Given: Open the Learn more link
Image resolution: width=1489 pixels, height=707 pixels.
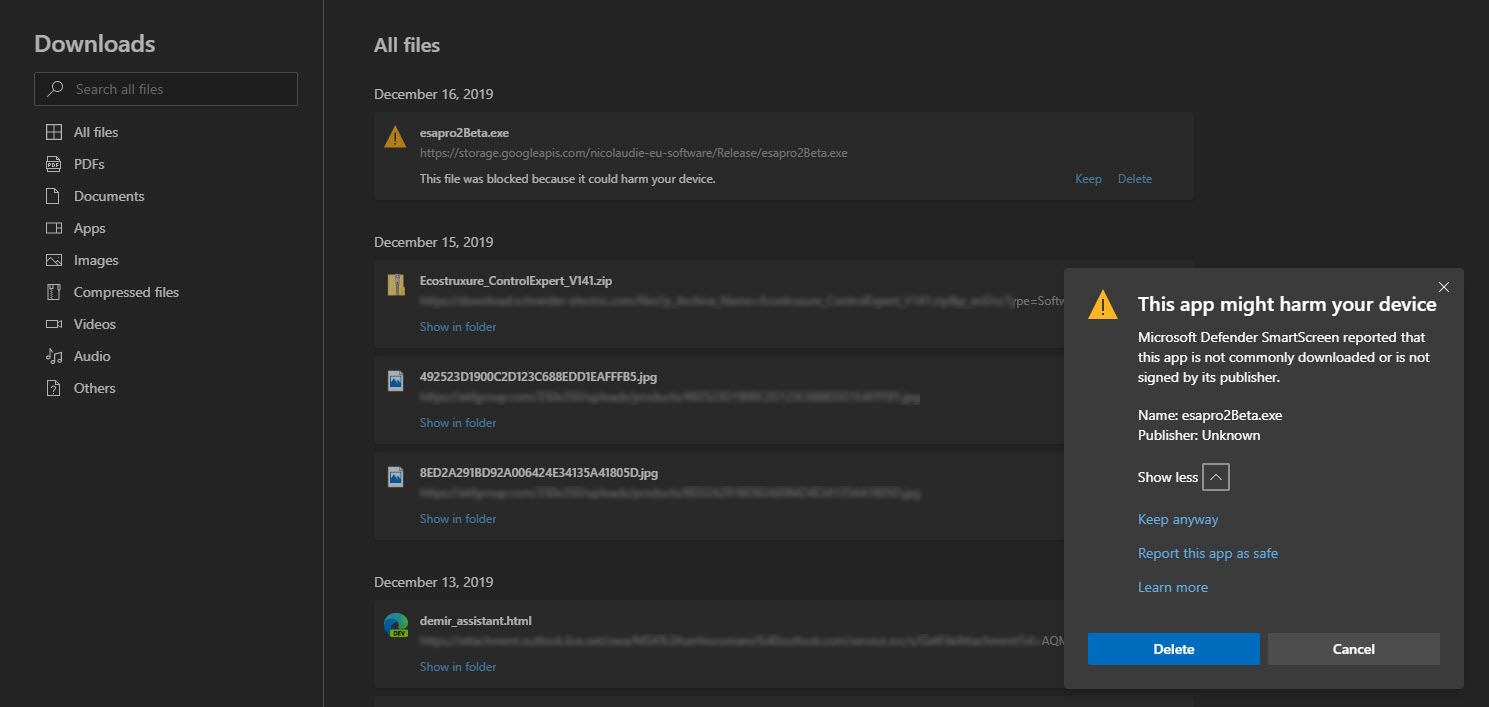Looking at the screenshot, I should tap(1173, 587).
